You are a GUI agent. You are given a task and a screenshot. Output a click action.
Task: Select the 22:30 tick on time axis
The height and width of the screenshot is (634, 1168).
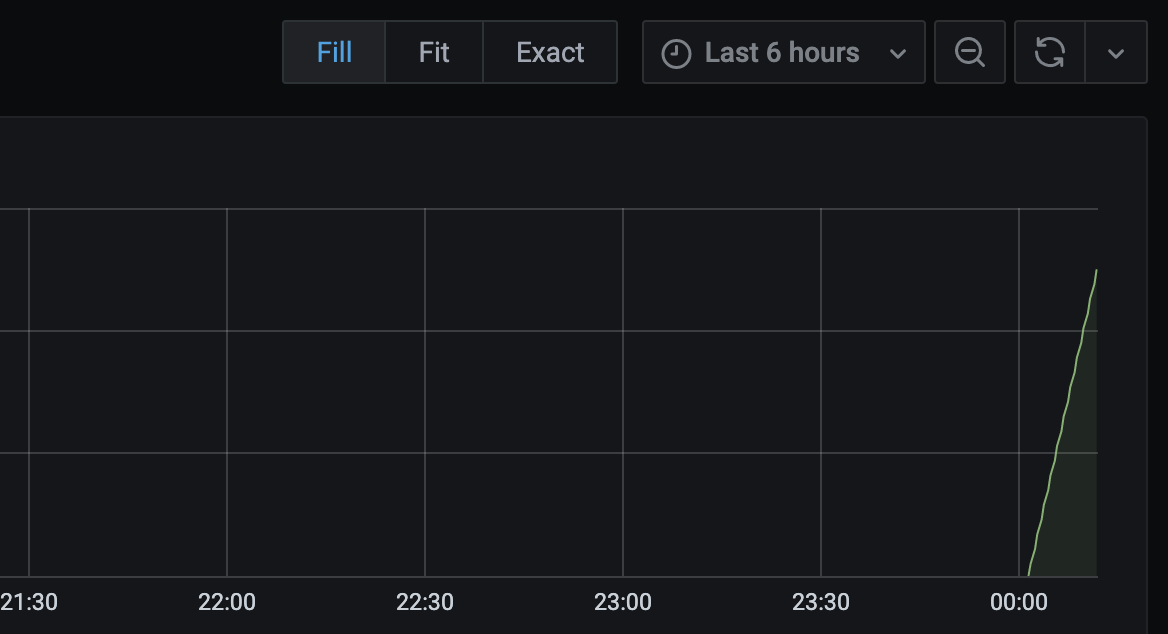(x=425, y=602)
